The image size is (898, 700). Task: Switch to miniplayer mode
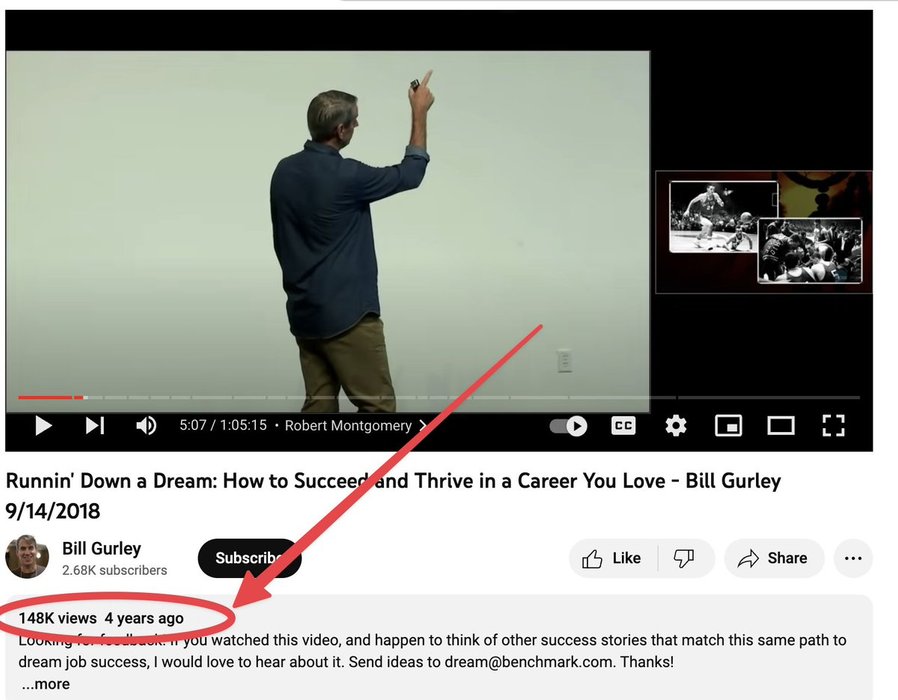(728, 426)
